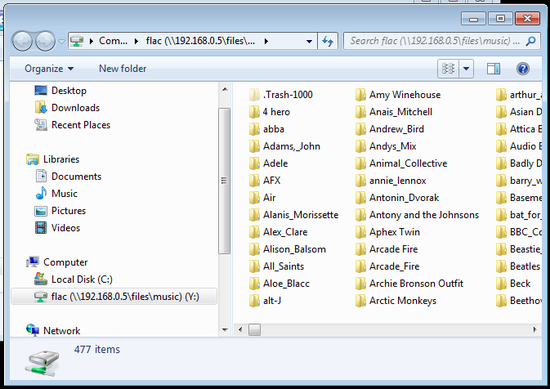550x389 pixels.
Task: Open the Organize menu
Action: [x=49, y=68]
